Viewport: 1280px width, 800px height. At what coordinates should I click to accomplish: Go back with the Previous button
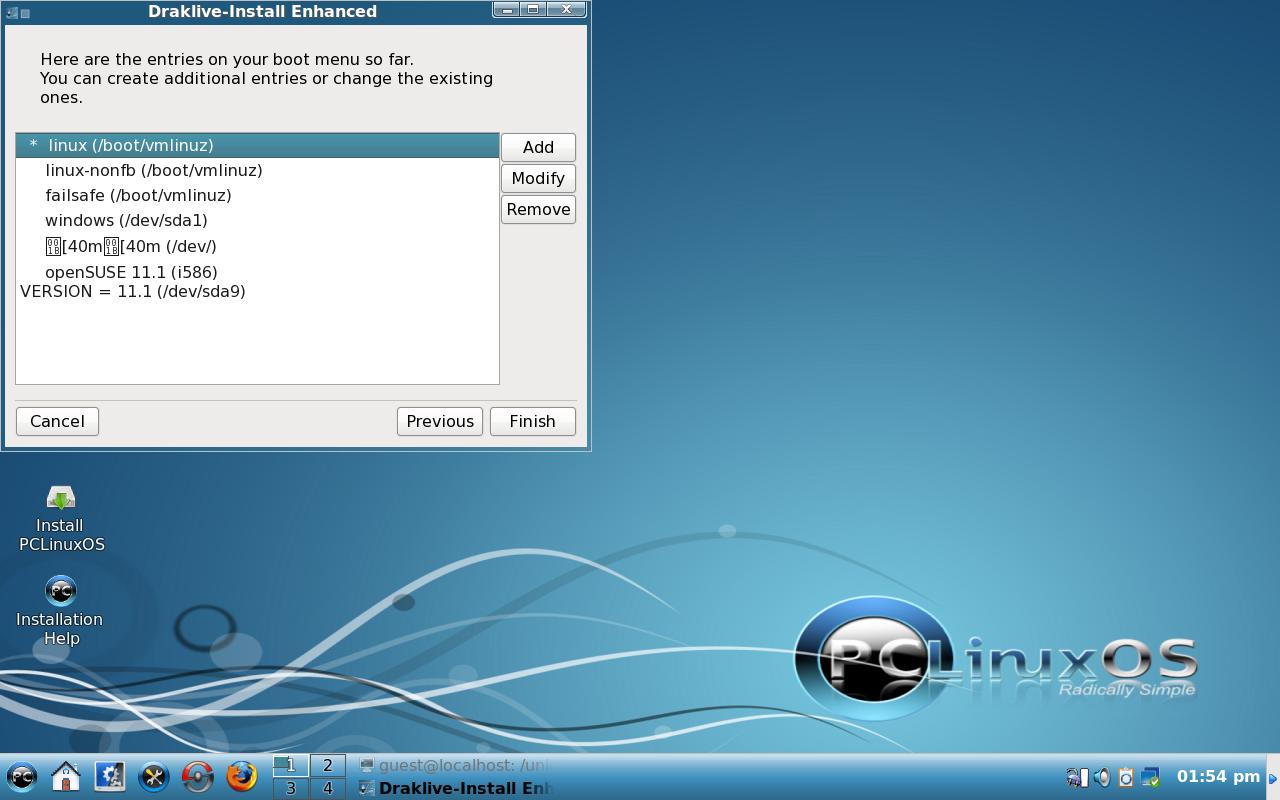pyautogui.click(x=440, y=421)
